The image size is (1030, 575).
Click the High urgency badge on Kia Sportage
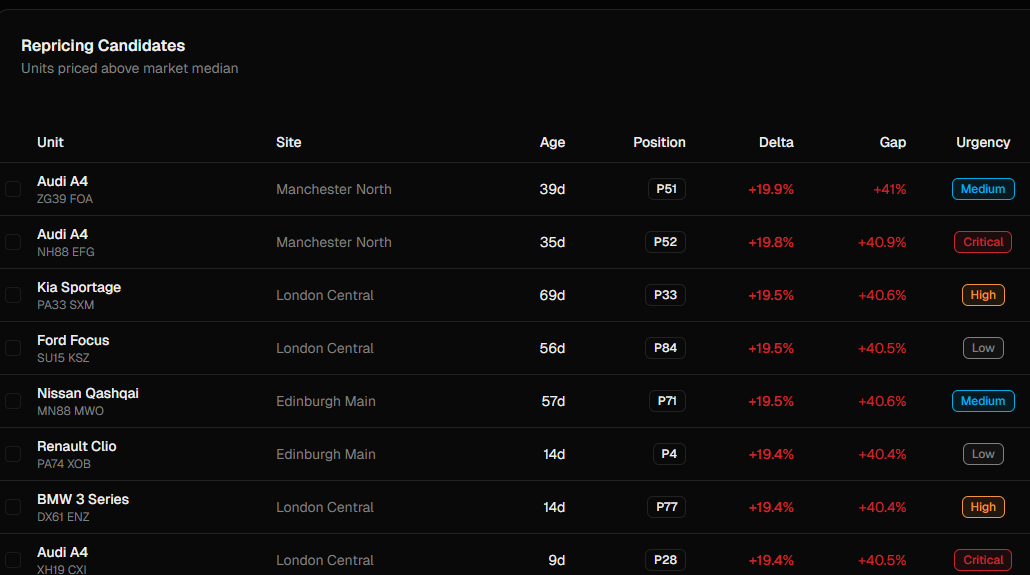point(983,295)
